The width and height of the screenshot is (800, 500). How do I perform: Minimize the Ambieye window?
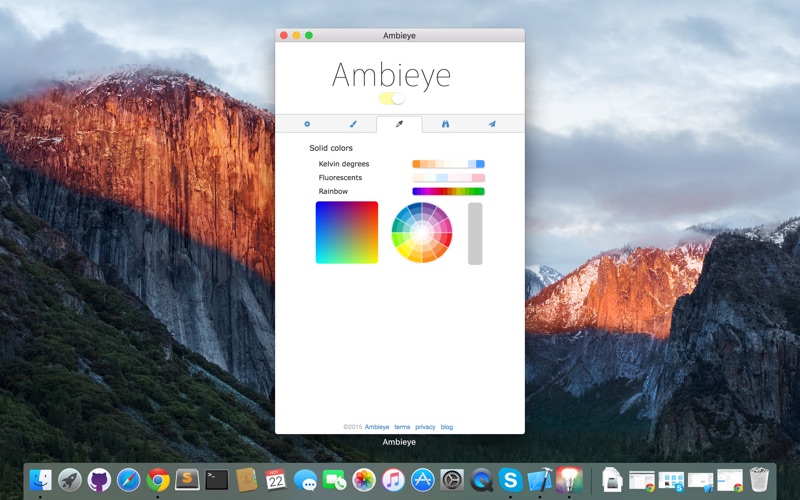click(296, 35)
